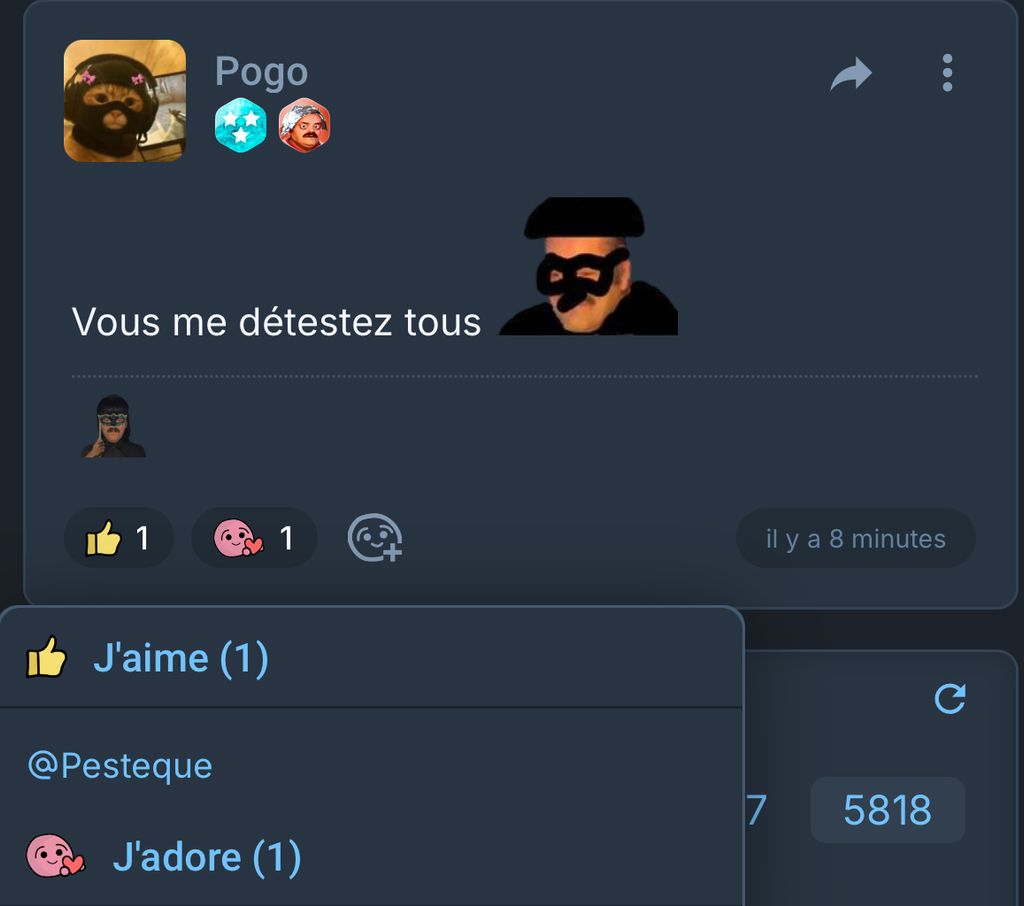This screenshot has height=906, width=1024.
Task: Share the post with the arrow icon
Action: 851,74
